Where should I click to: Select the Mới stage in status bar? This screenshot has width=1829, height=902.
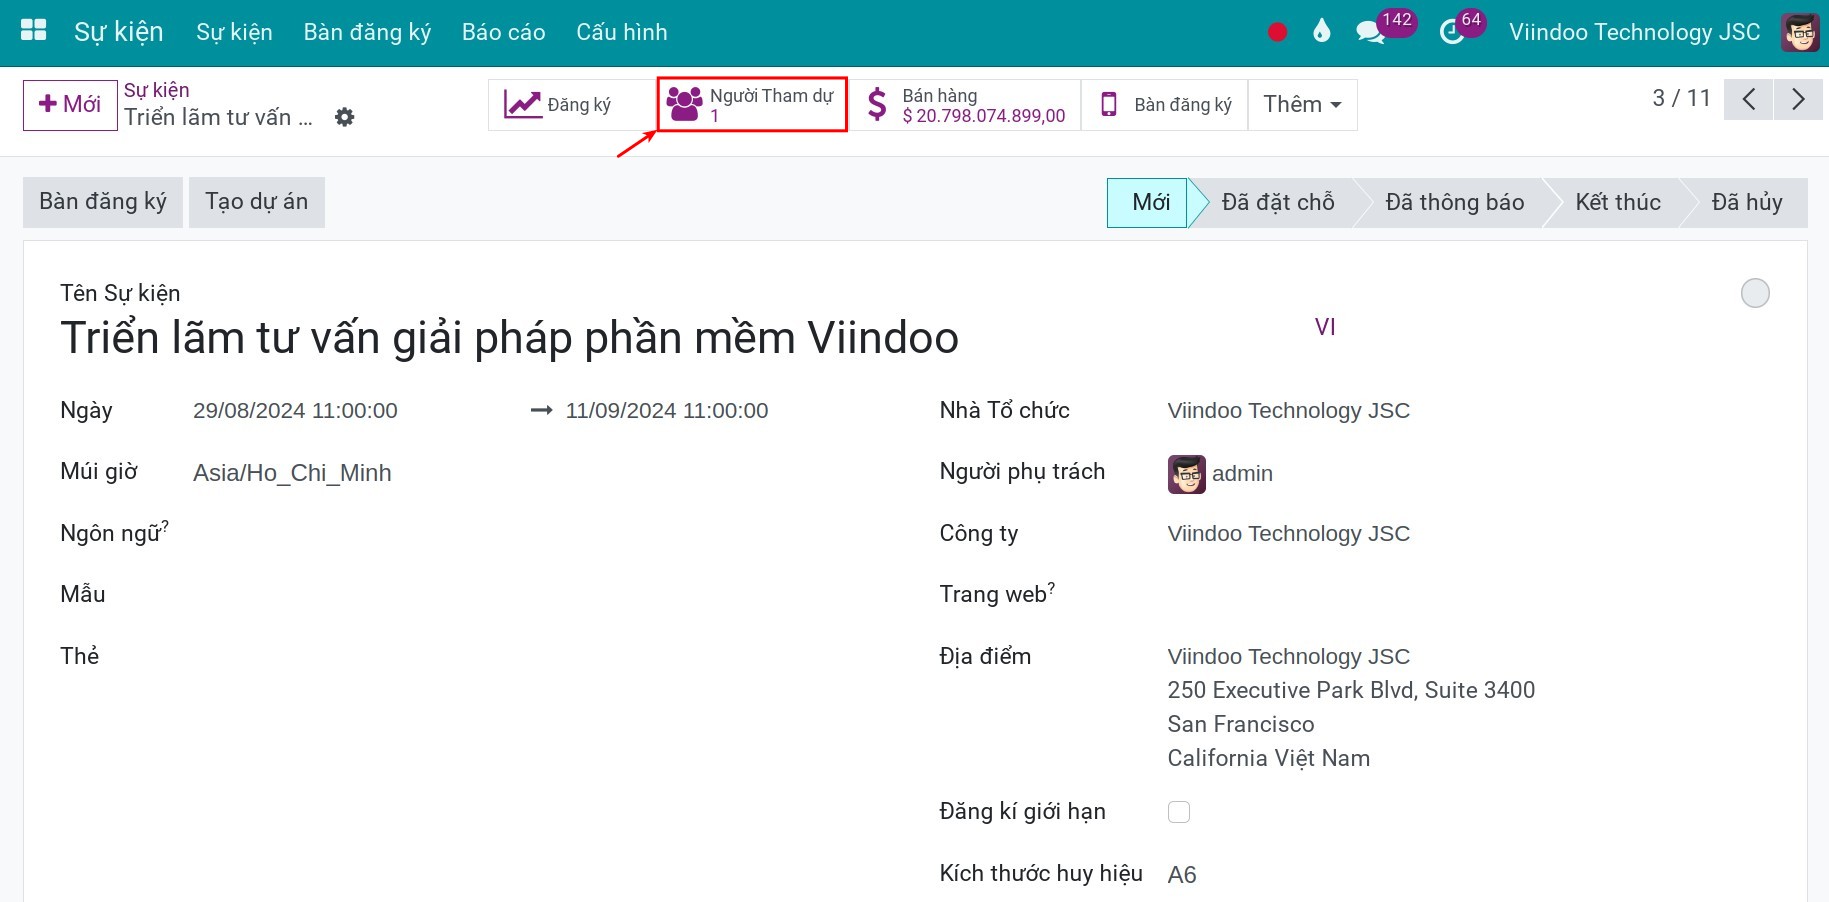1150,203
